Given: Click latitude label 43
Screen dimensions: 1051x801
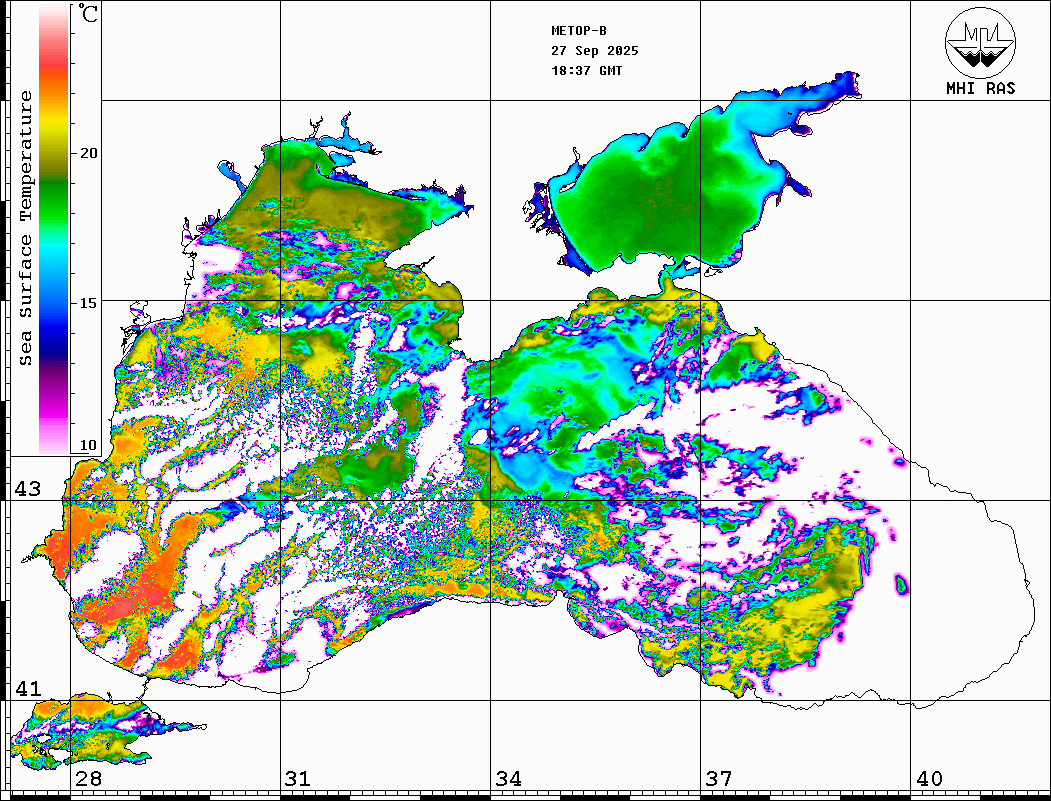Looking at the screenshot, I should (x=27, y=489).
